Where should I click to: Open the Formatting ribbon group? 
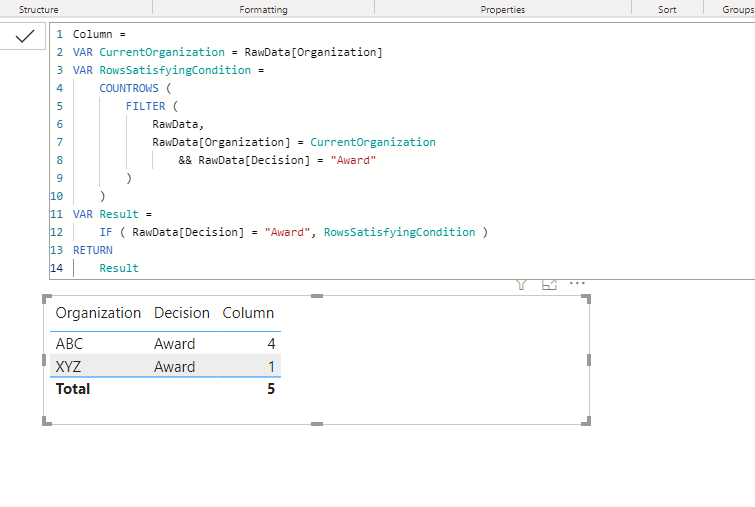(263, 9)
